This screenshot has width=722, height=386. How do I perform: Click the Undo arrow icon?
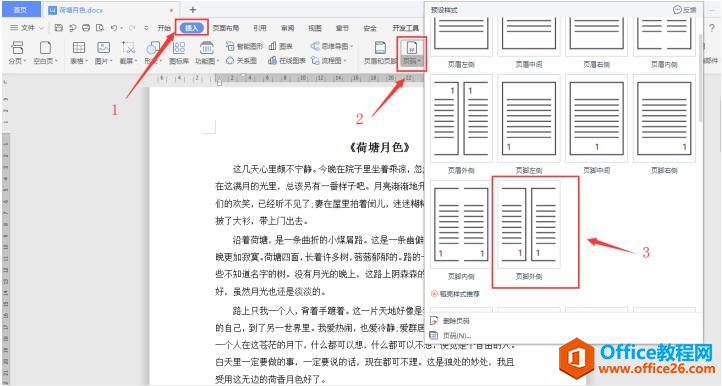(x=114, y=28)
